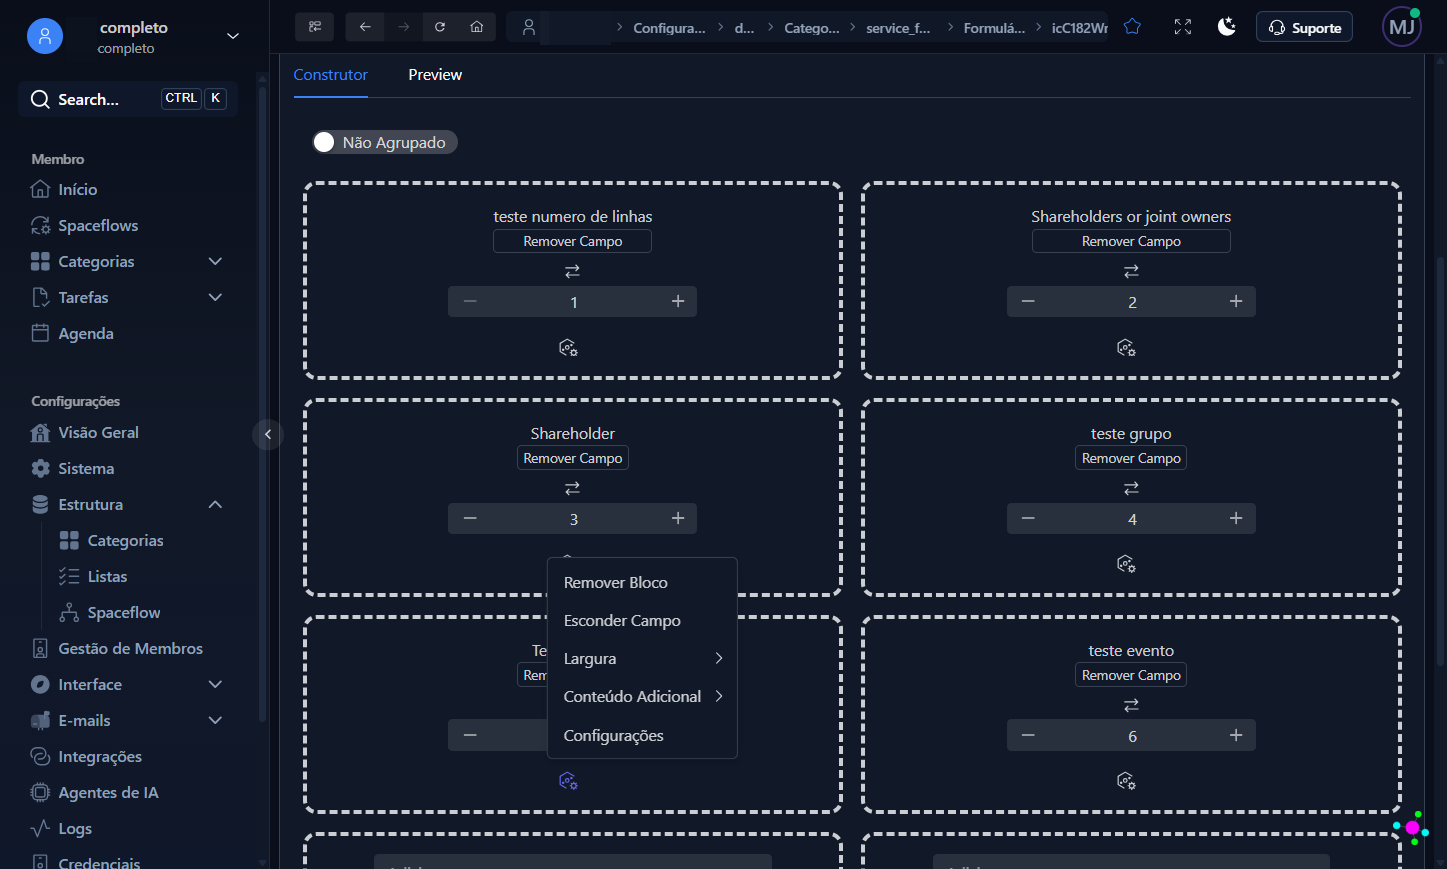
Task: Open the Construtor tab
Action: (x=330, y=75)
